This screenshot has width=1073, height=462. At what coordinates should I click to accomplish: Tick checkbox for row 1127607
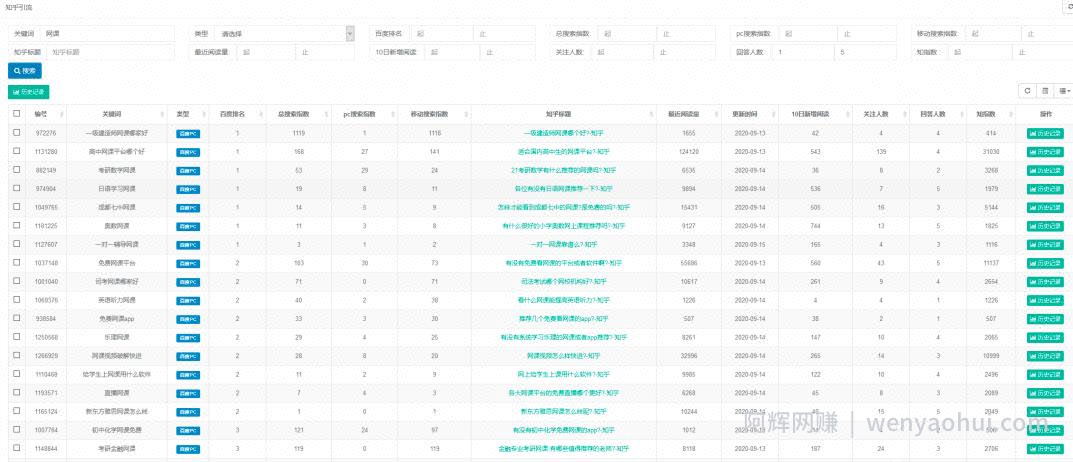(16, 244)
